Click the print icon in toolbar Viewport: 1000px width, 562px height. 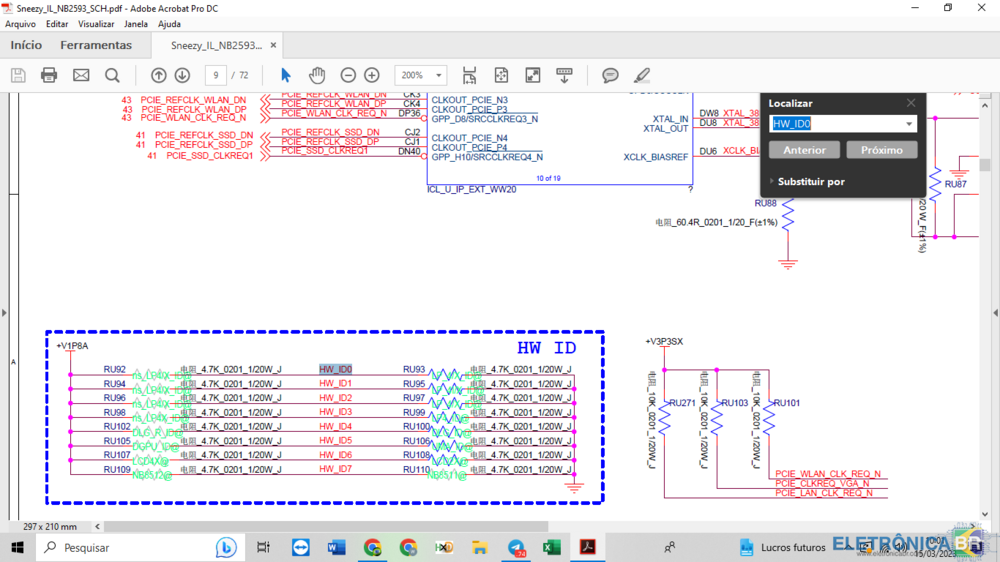point(49,75)
